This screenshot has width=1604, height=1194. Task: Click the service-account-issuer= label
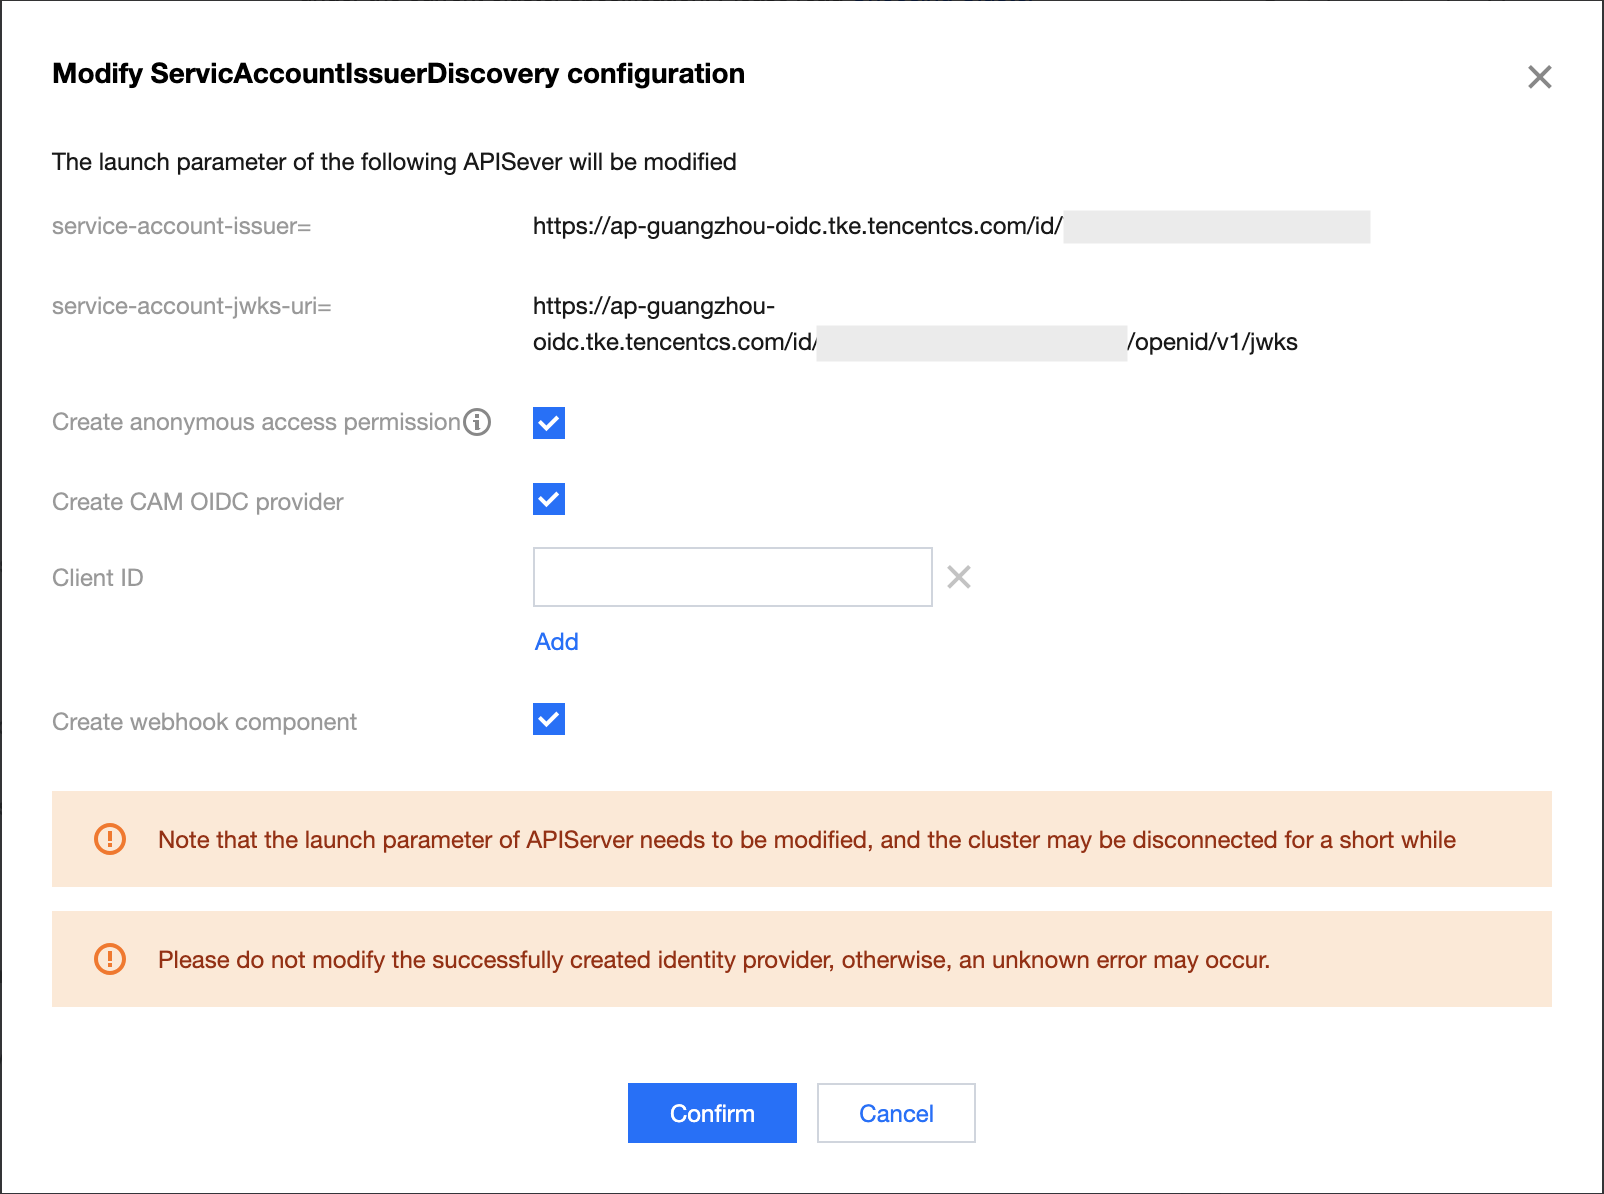182,226
